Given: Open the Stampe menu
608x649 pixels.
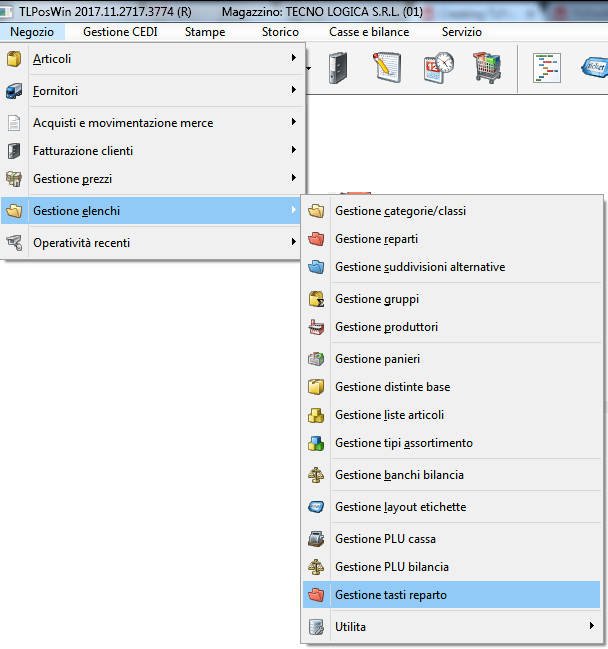Looking at the screenshot, I should pos(205,32).
